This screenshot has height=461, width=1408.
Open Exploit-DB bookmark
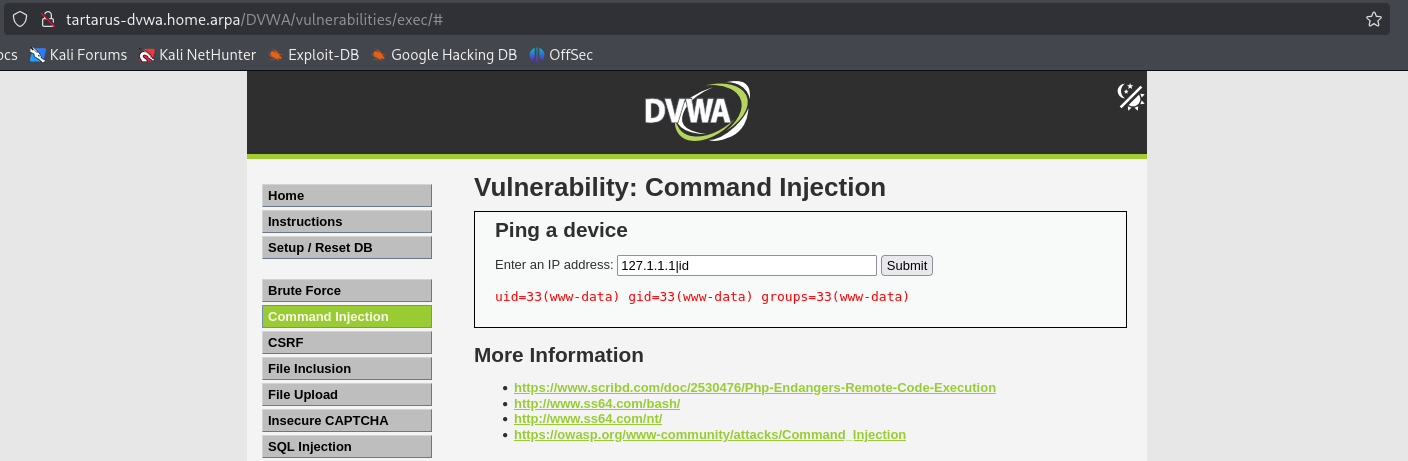(x=313, y=55)
